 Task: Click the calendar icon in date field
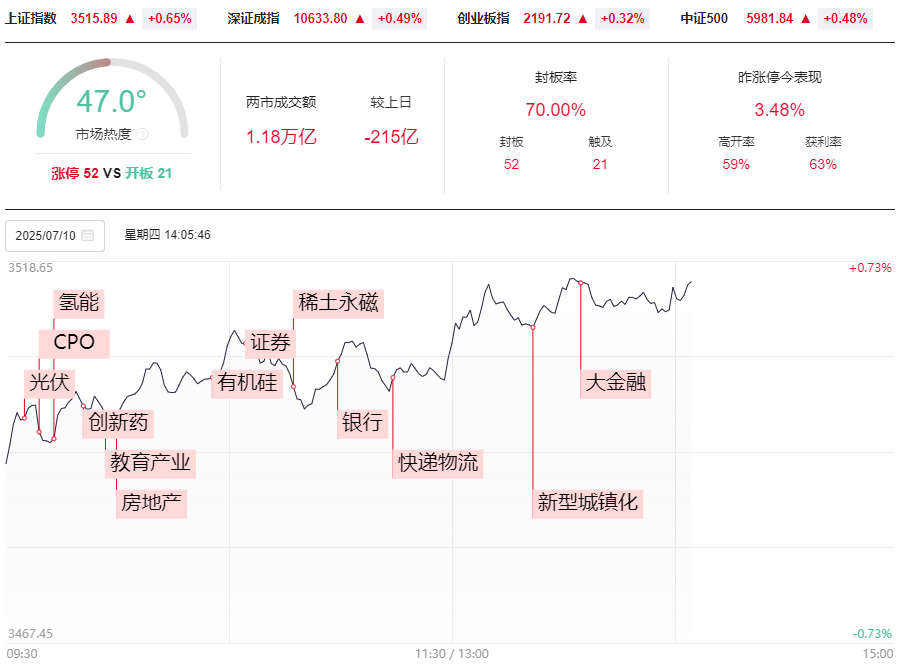[x=88, y=235]
